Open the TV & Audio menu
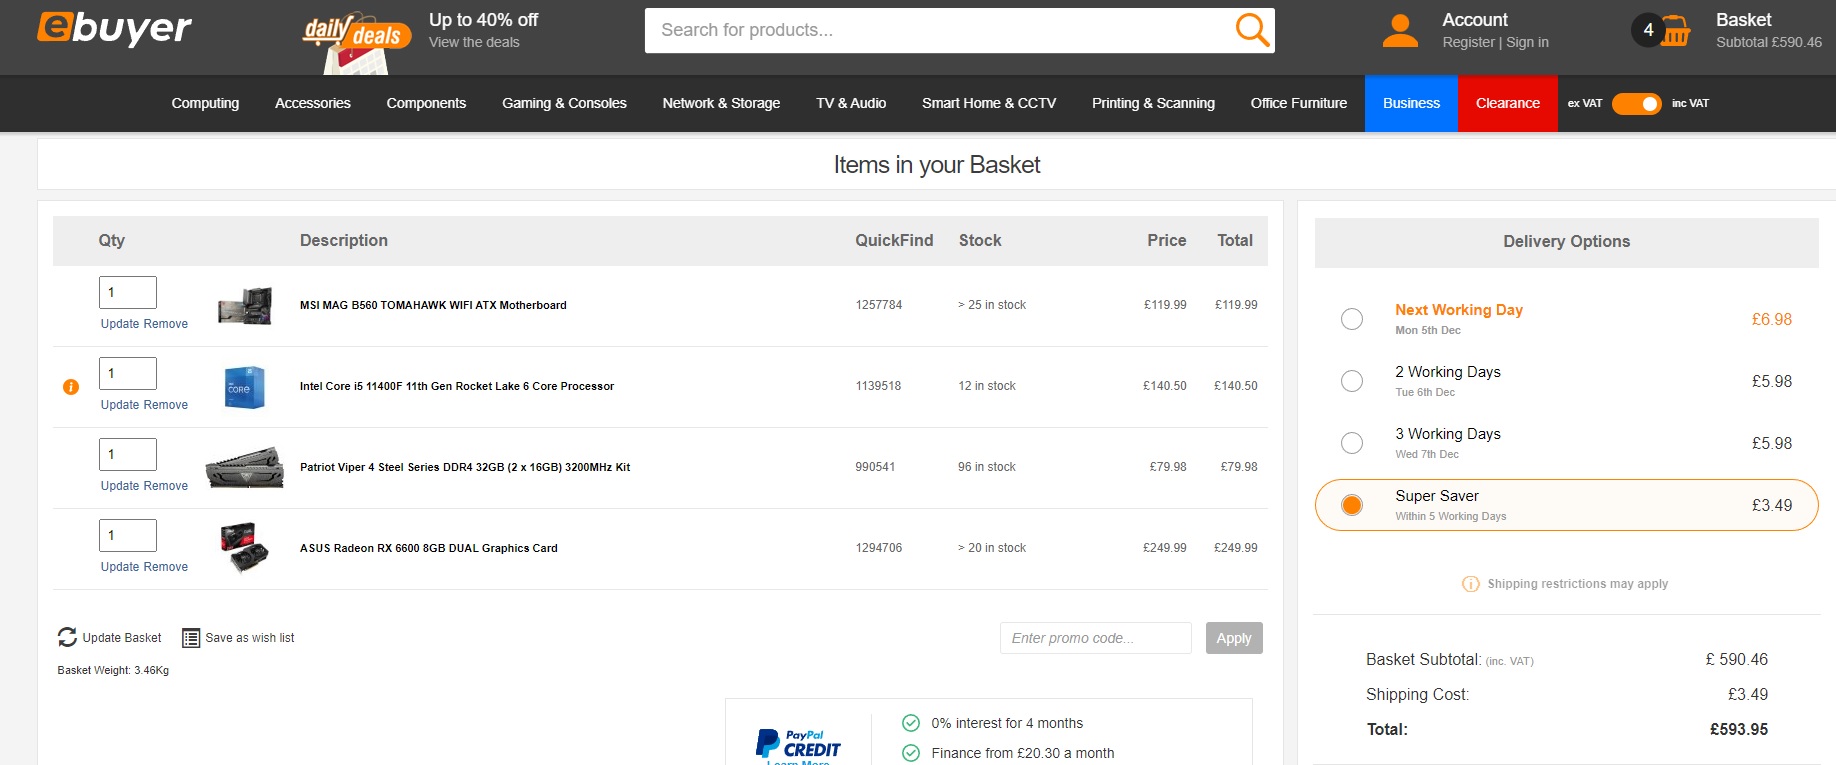This screenshot has width=1836, height=765. [851, 103]
